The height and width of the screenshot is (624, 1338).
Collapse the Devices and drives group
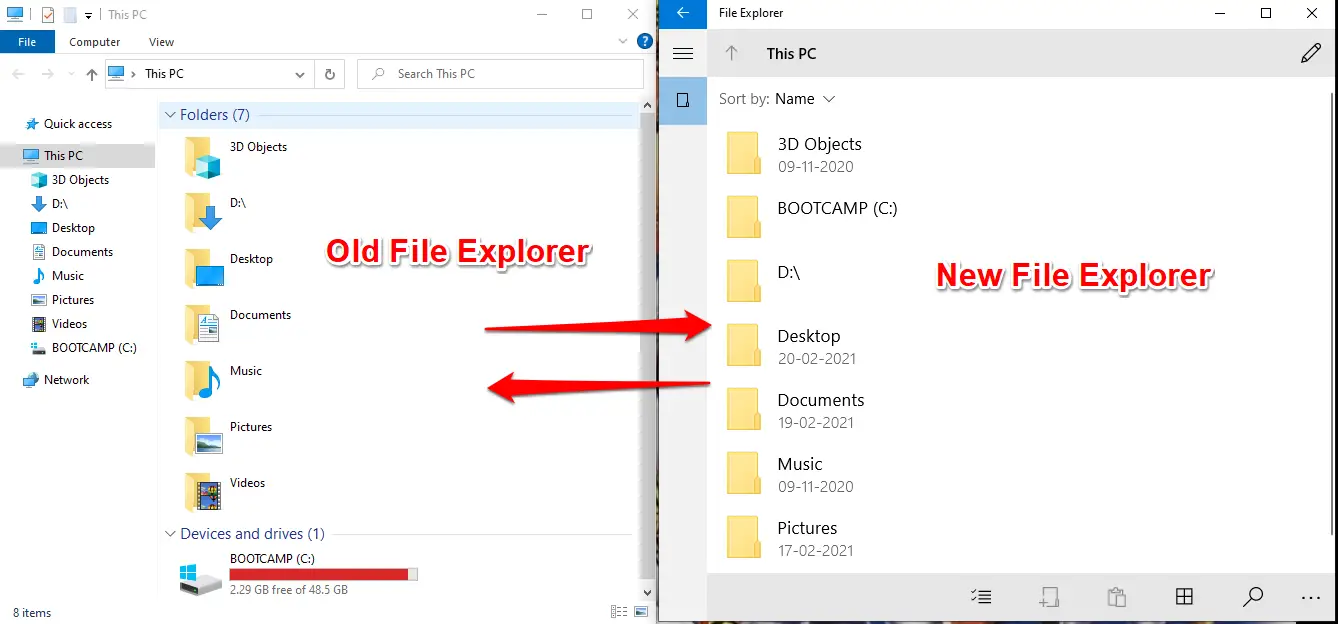pyautogui.click(x=170, y=534)
